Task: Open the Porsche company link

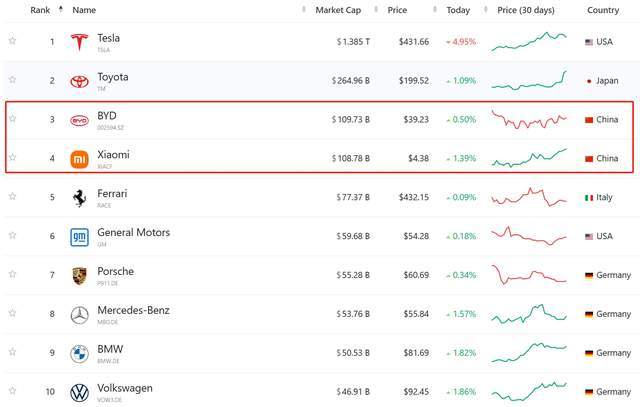Action: coord(116,271)
